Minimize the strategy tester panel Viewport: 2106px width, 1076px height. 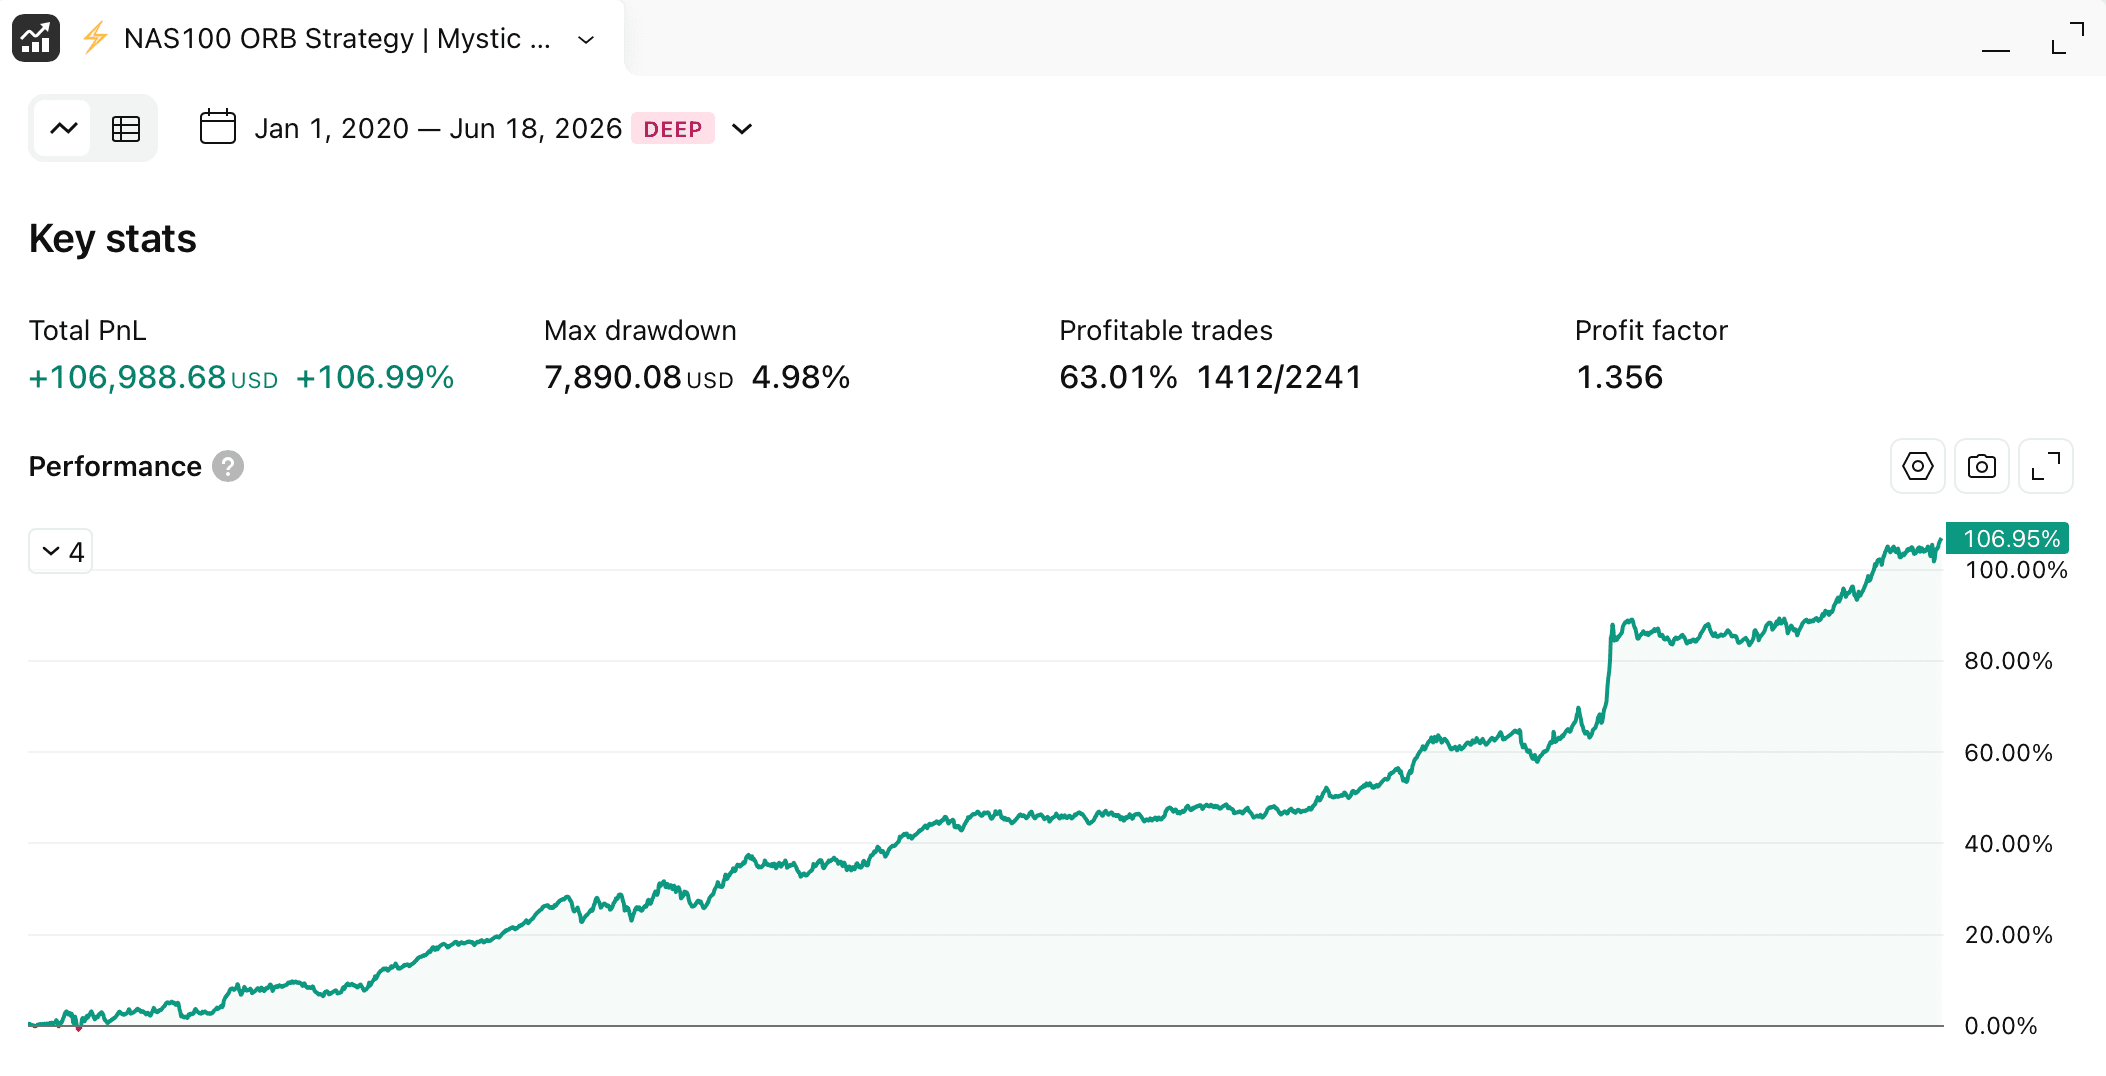(1996, 48)
